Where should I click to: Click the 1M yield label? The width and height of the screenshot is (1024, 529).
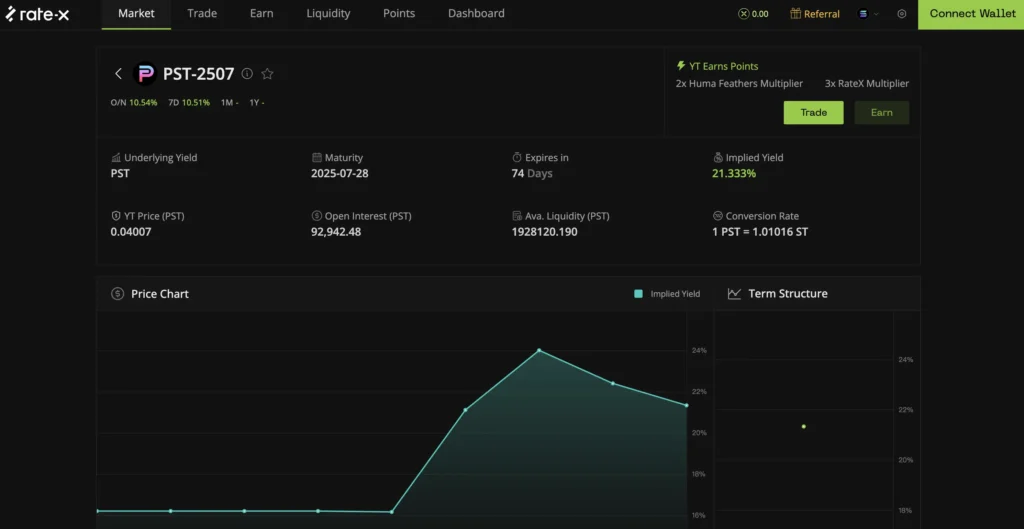click(229, 103)
